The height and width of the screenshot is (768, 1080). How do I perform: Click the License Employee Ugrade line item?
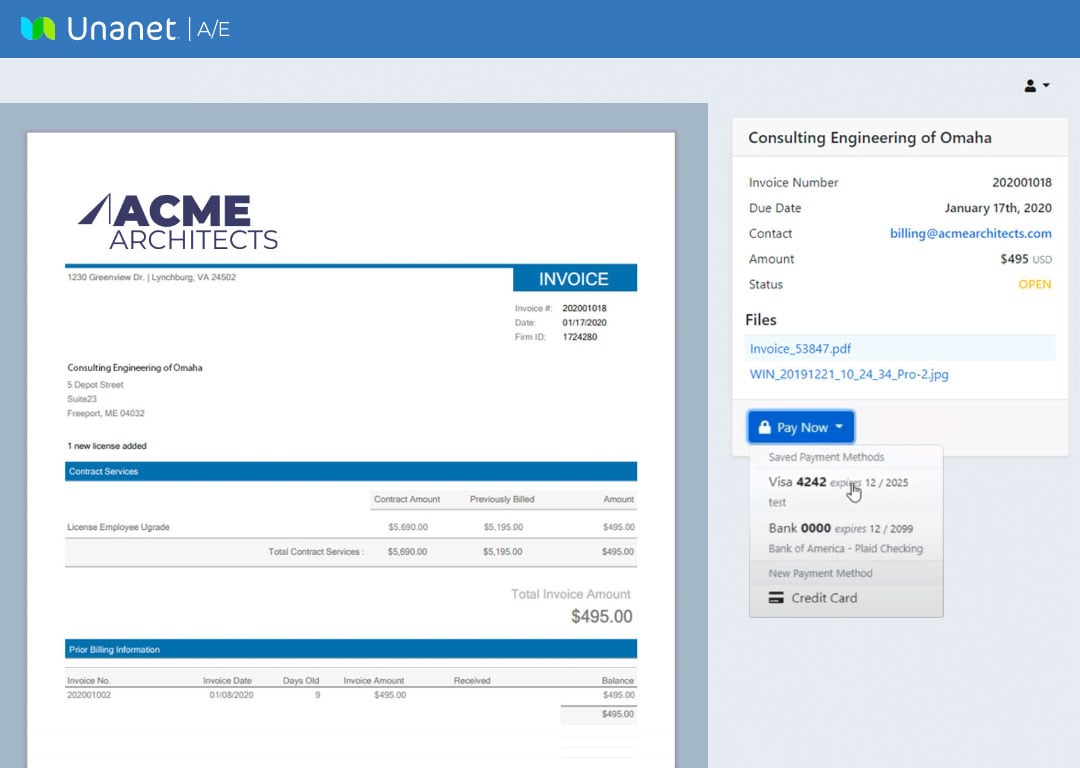(118, 527)
